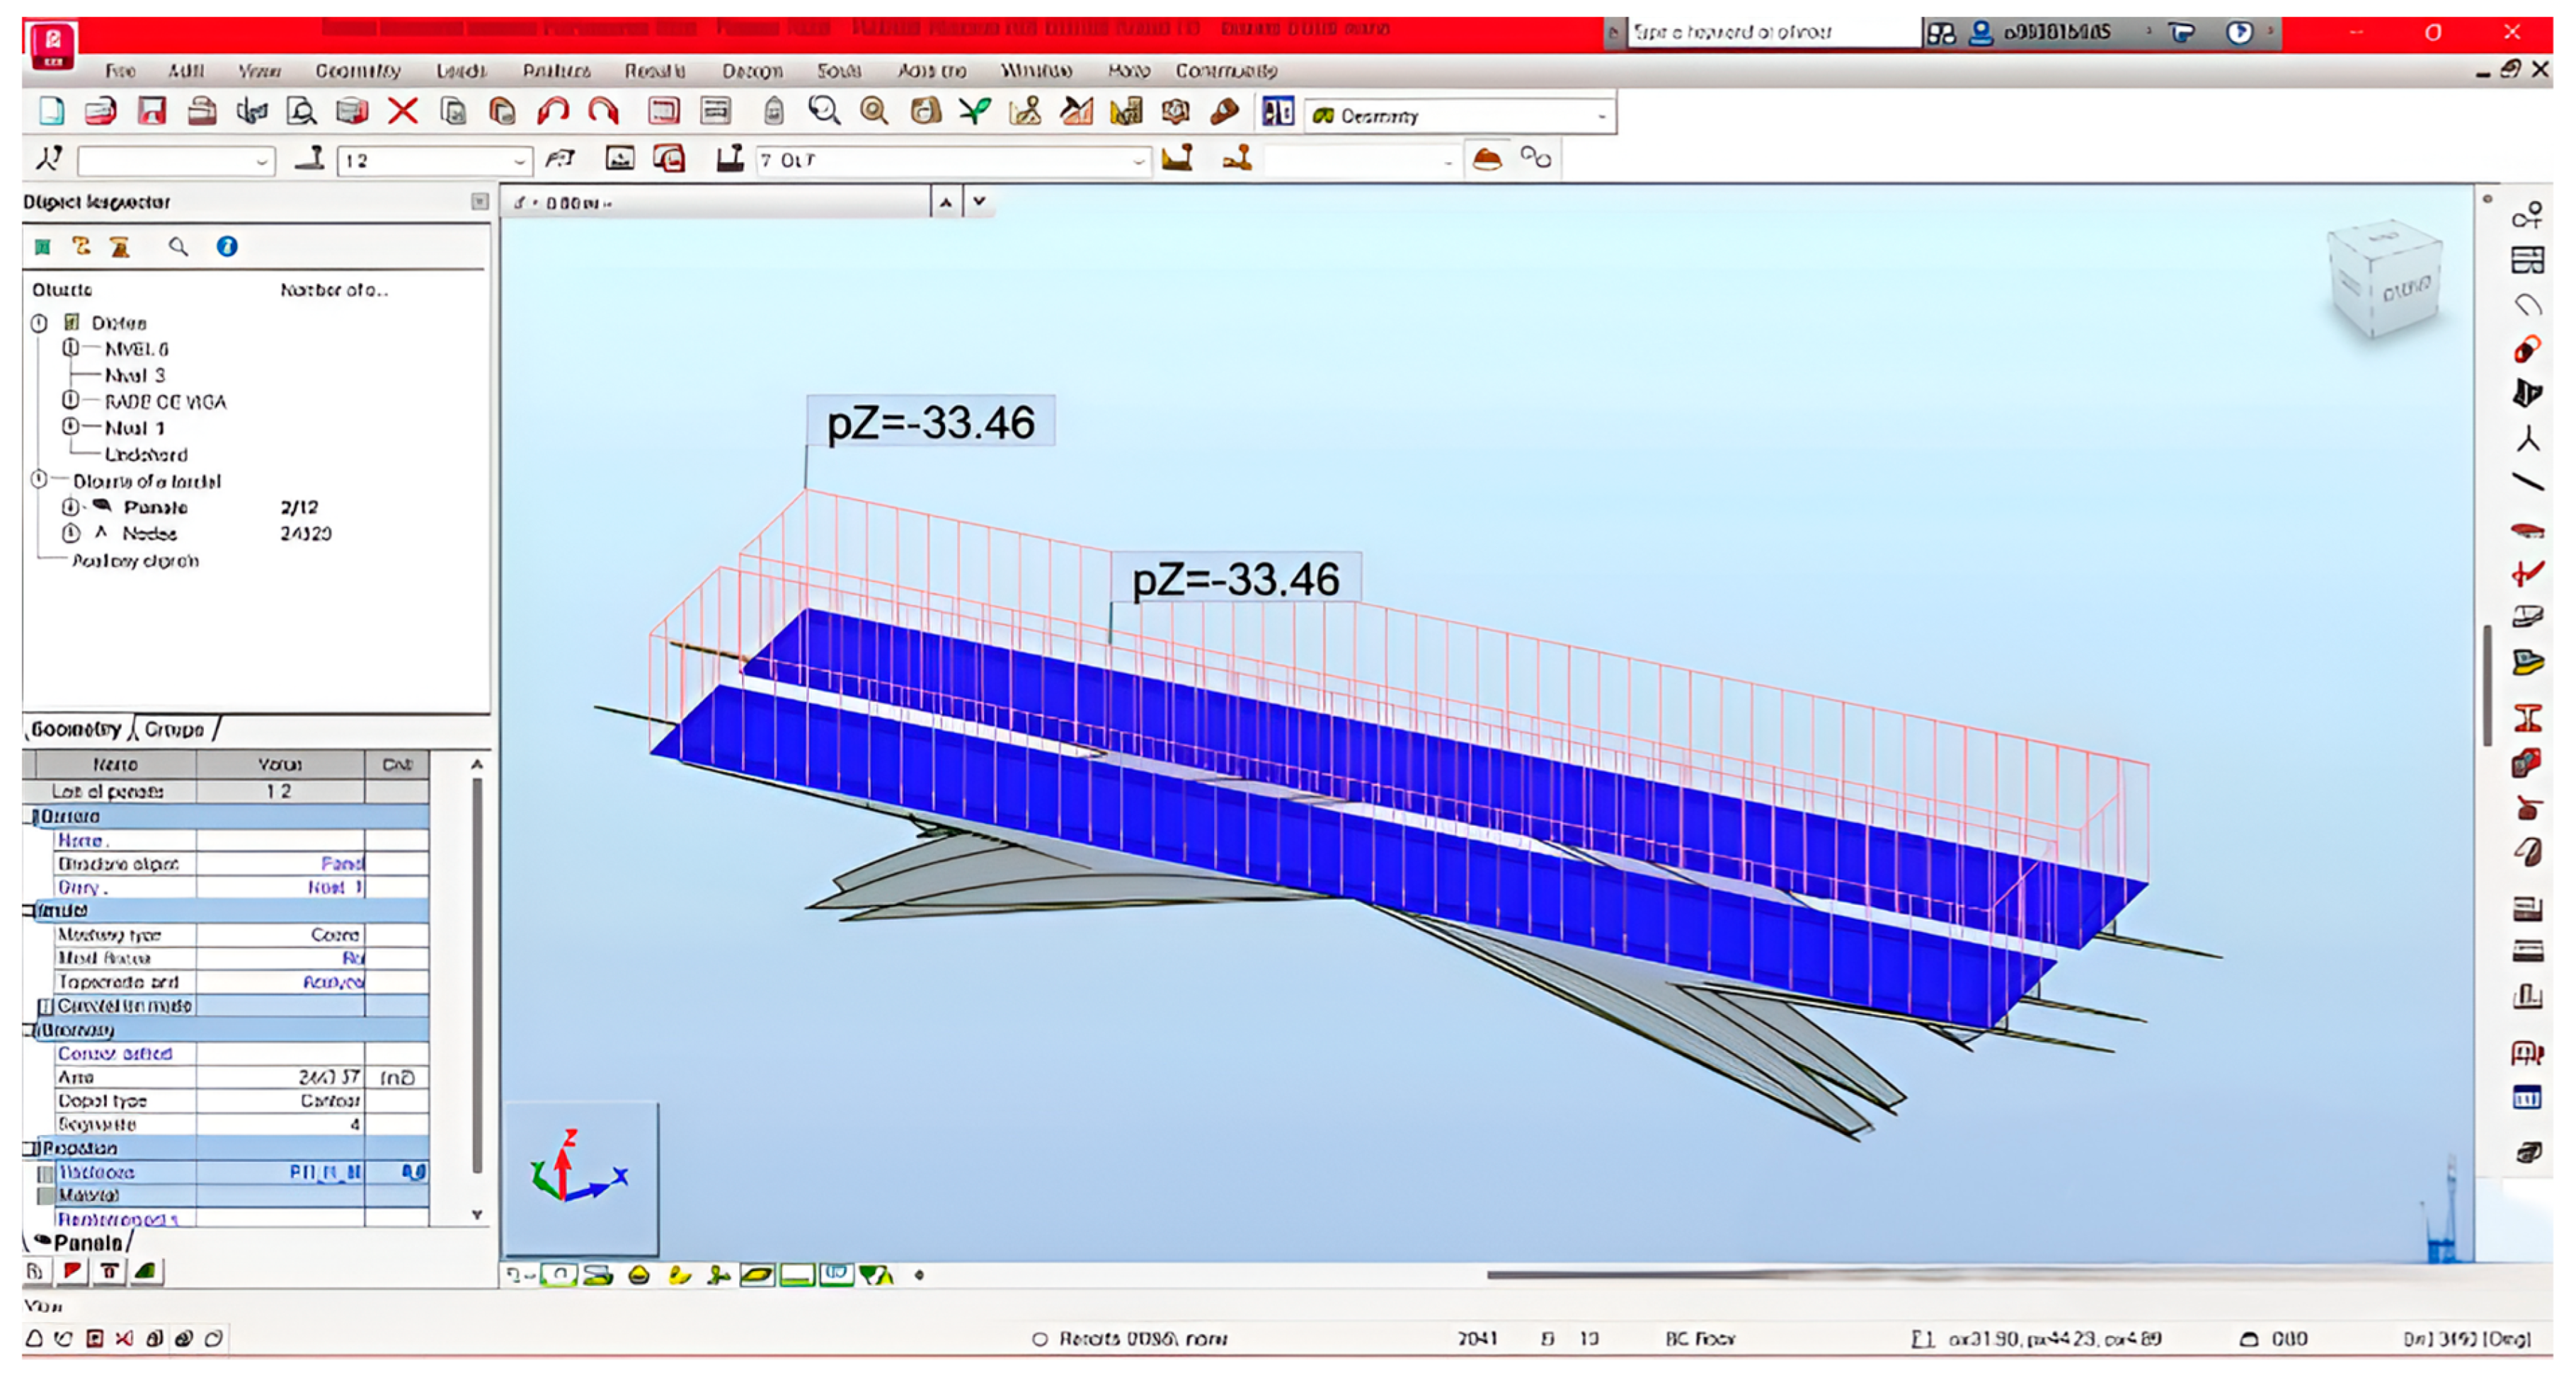Screen dimensions: 2576x1392
Task: Toggle the first outlined display button below viewport
Action: [x=559, y=1275]
